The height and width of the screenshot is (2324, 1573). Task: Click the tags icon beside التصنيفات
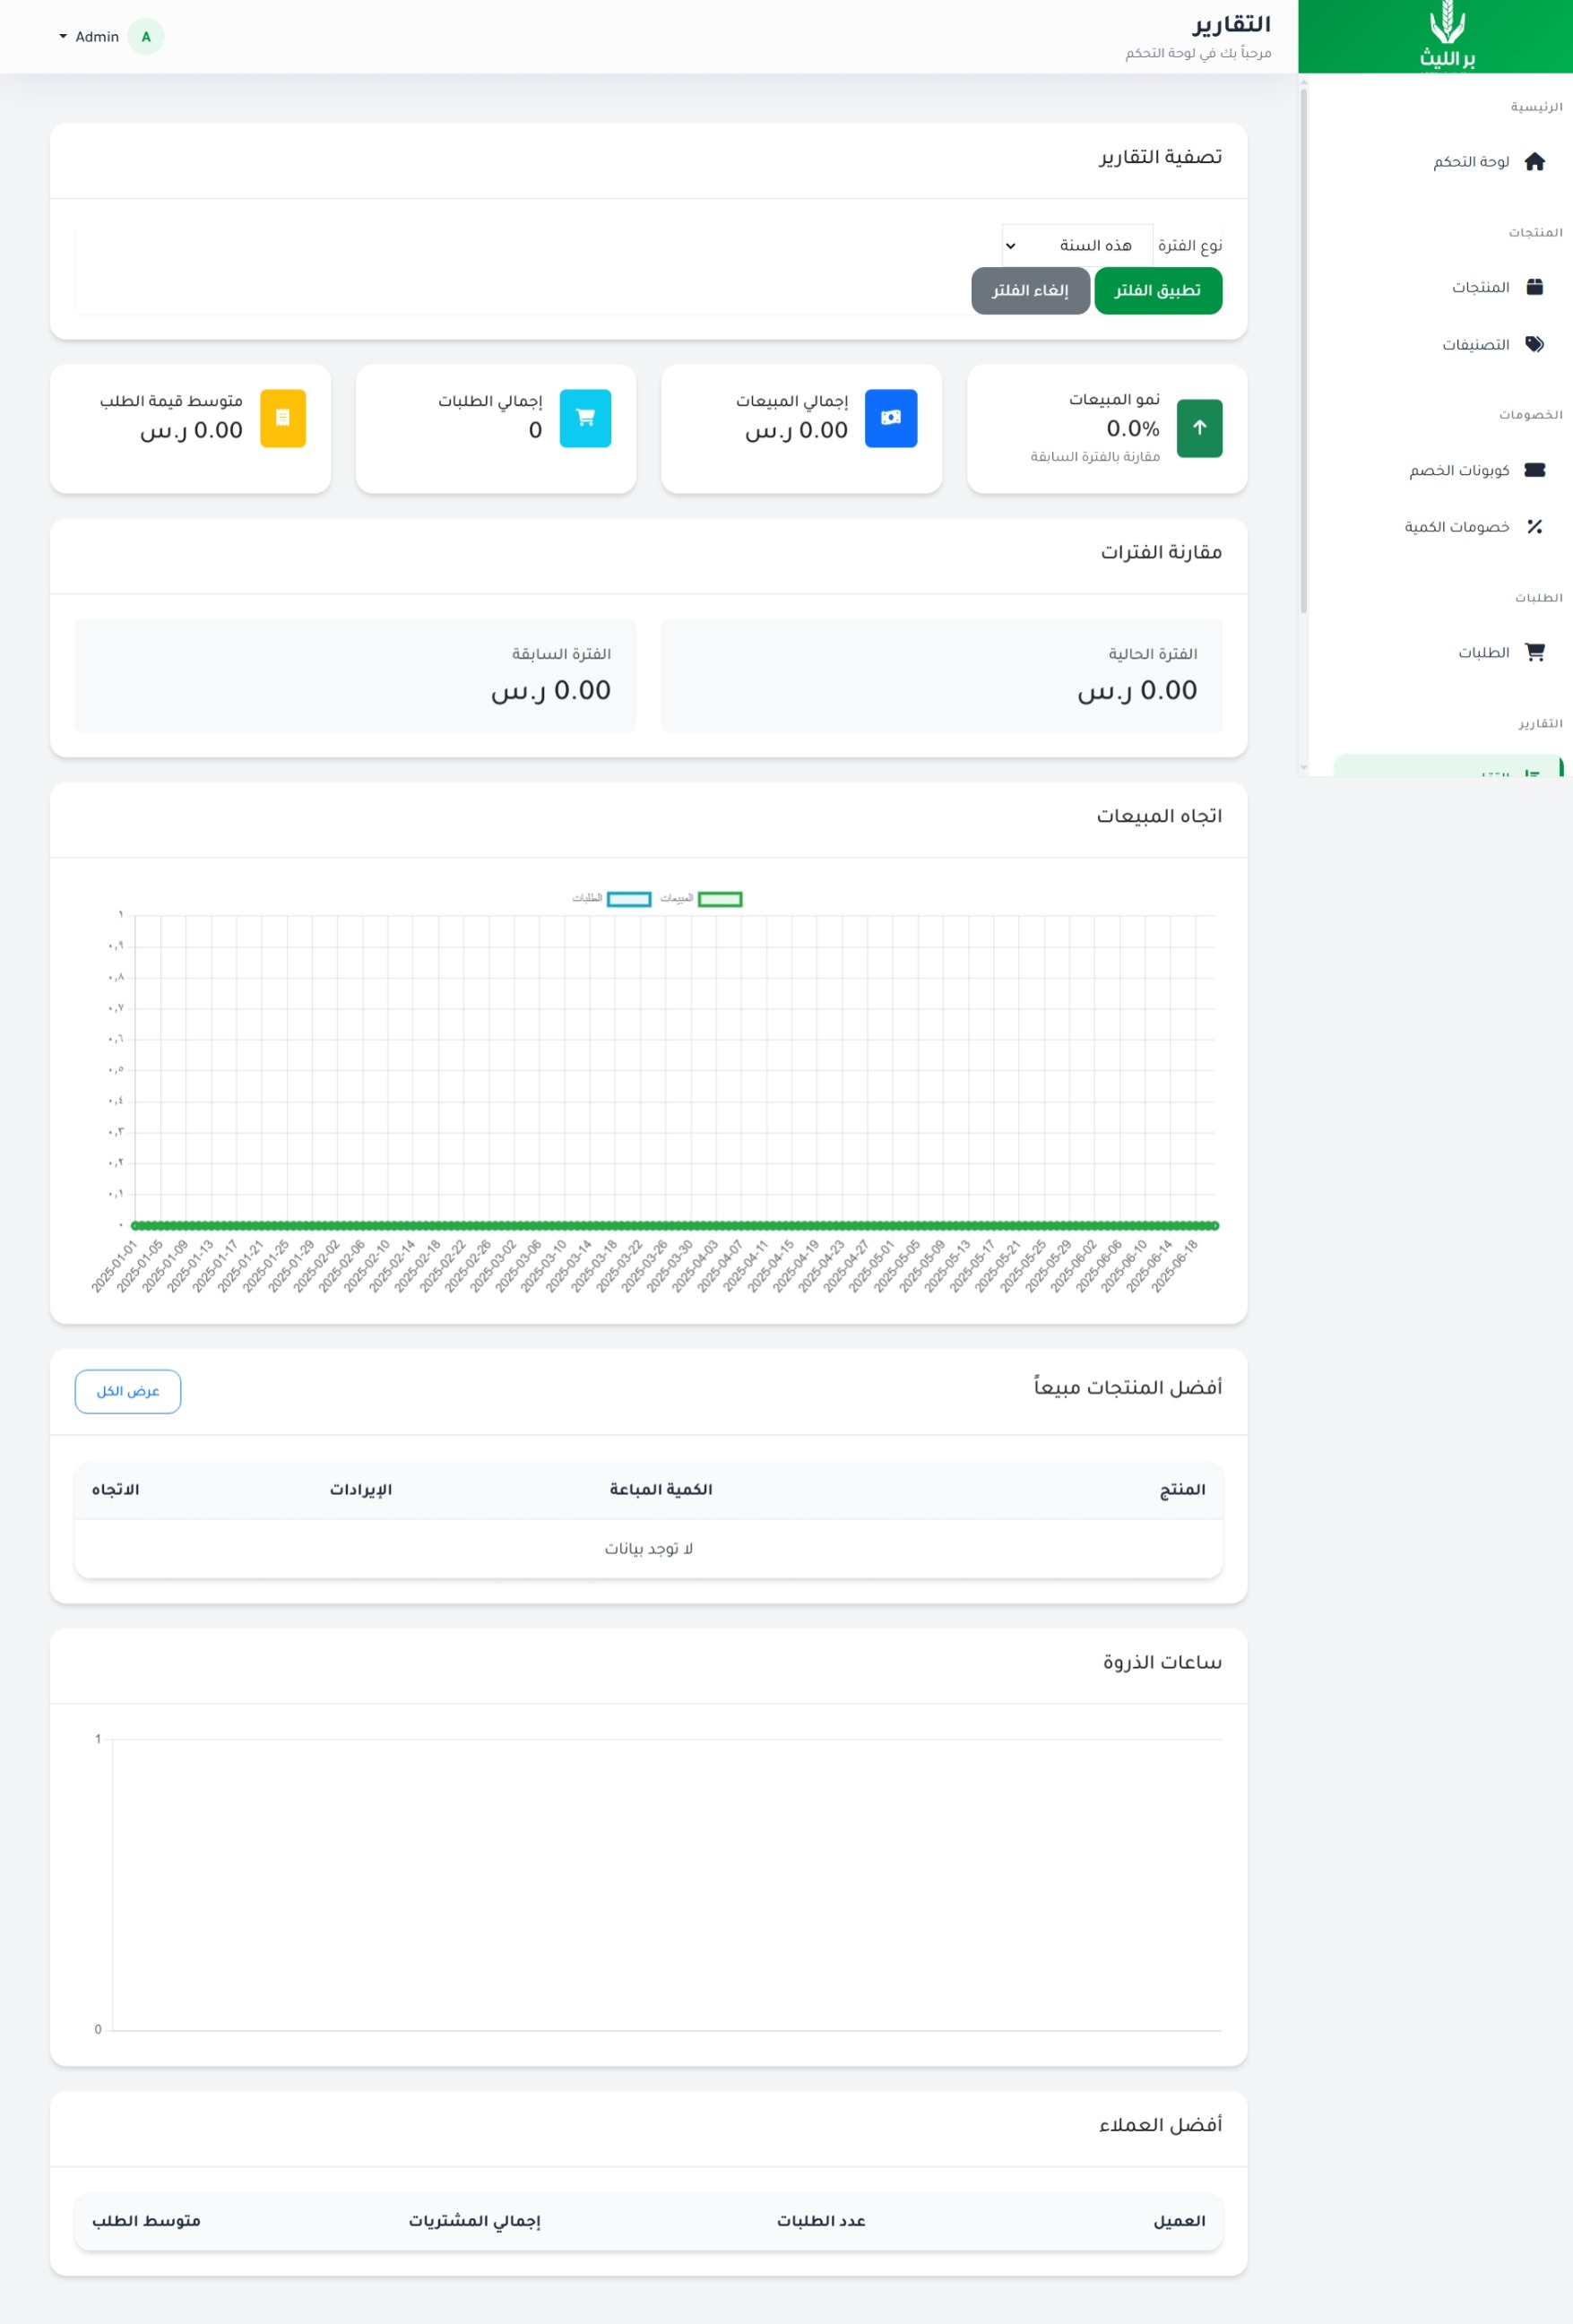pyautogui.click(x=1534, y=344)
